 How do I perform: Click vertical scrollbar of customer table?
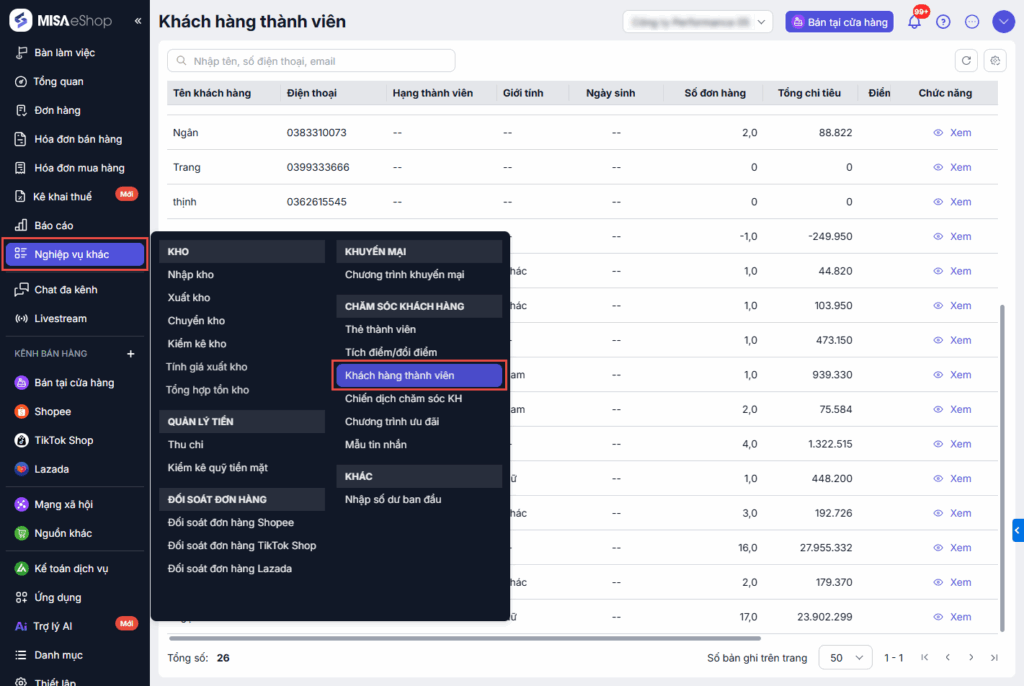1002,468
